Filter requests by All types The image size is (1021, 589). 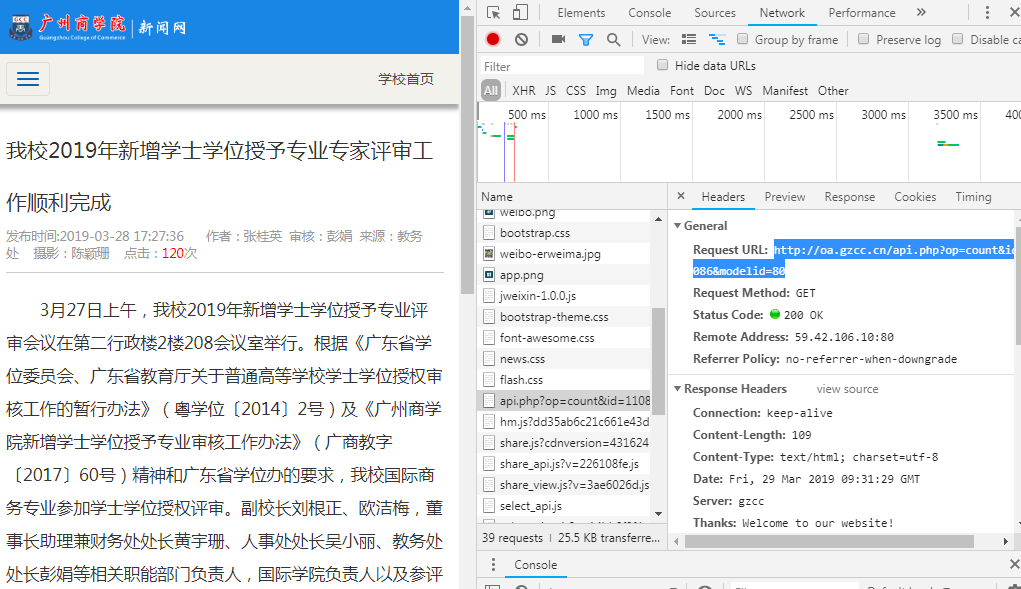coord(490,90)
